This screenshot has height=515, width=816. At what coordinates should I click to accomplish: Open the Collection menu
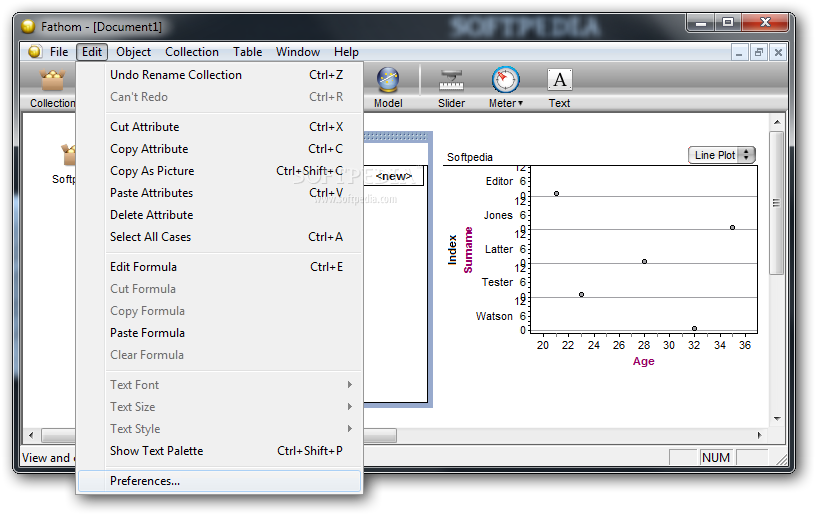pos(192,52)
